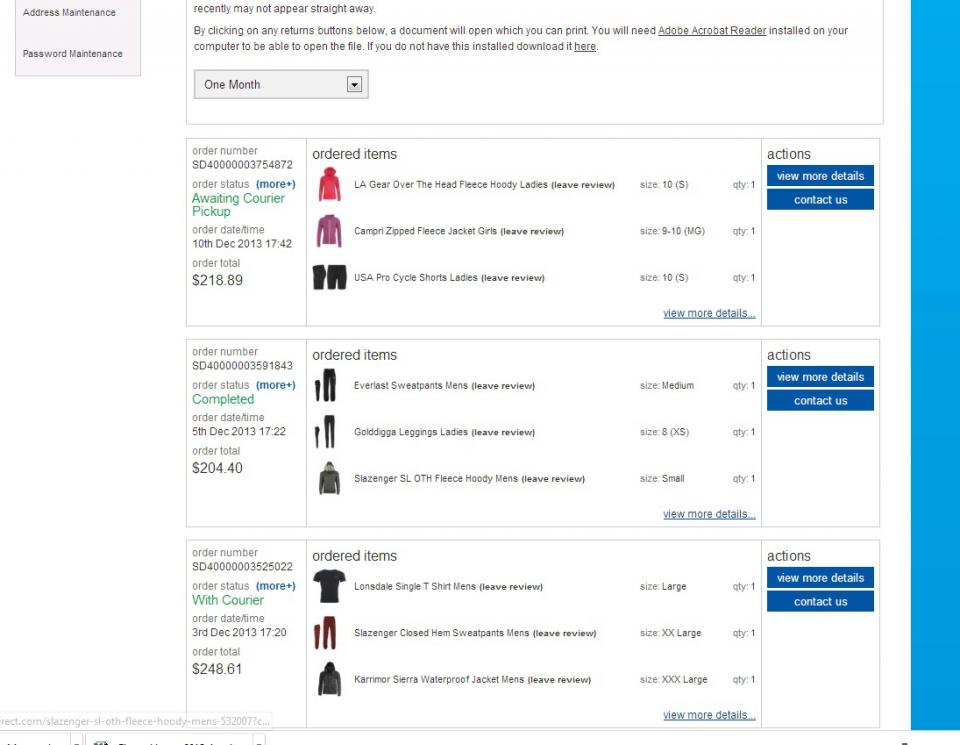
Task: Expand order status for the With Courier order
Action: 275,586
